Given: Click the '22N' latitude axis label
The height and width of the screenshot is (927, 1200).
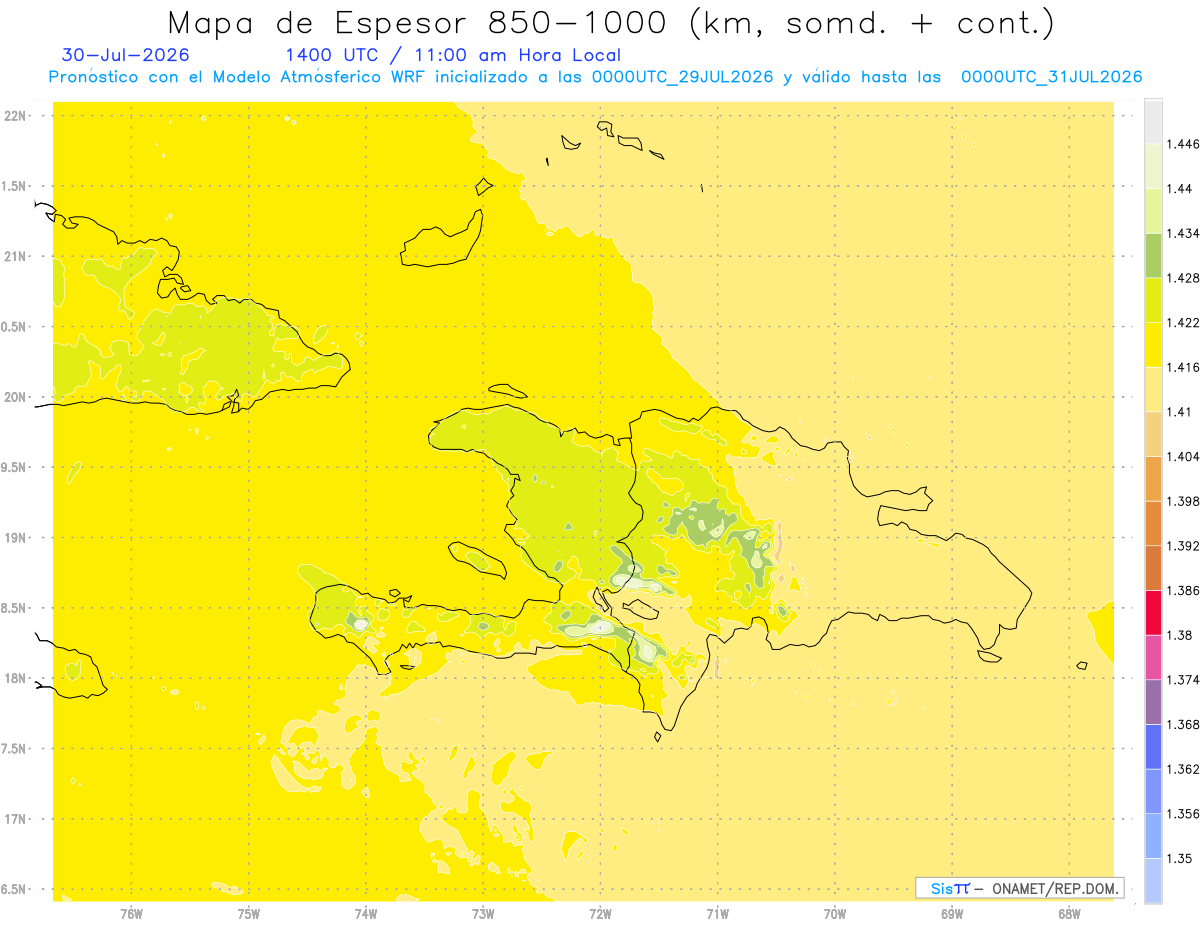Looking at the screenshot, I should (x=15, y=116).
